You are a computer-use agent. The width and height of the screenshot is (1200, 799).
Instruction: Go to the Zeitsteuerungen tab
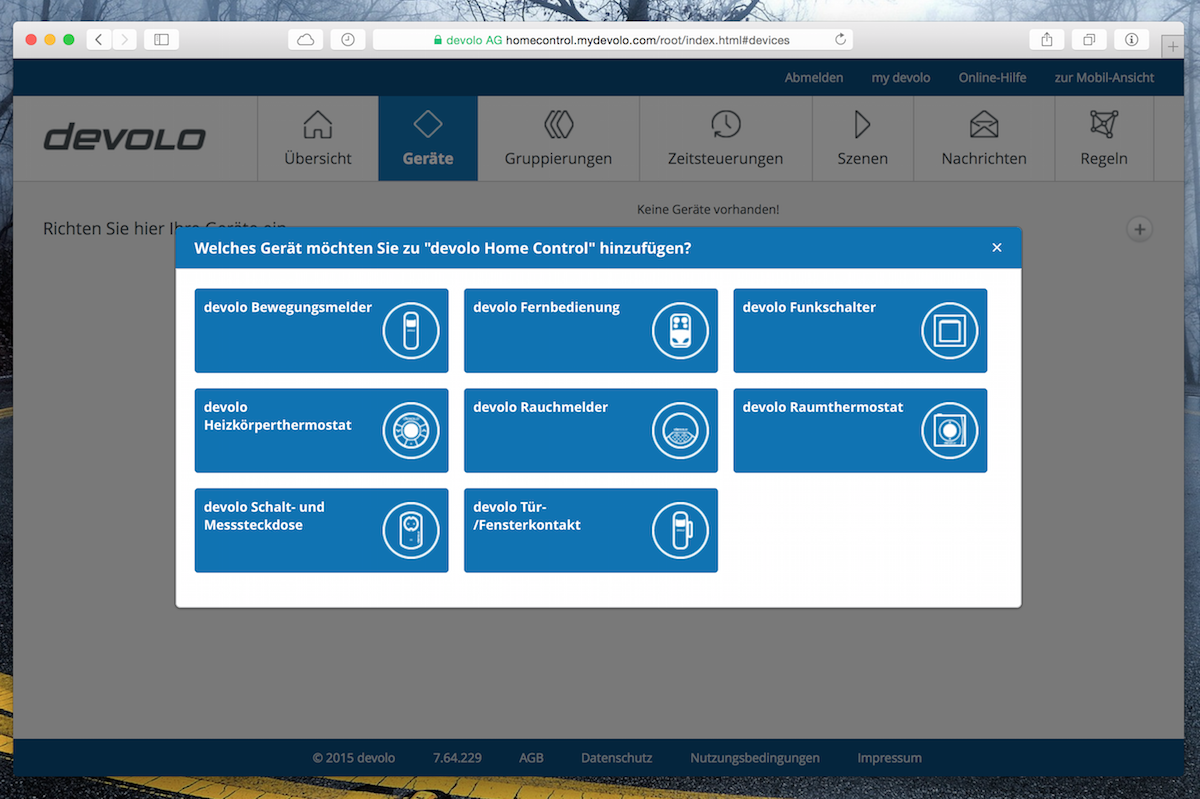click(726, 138)
